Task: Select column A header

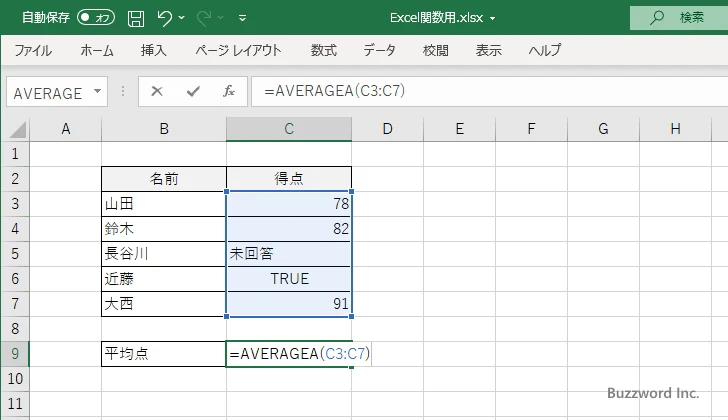Action: (x=66, y=129)
